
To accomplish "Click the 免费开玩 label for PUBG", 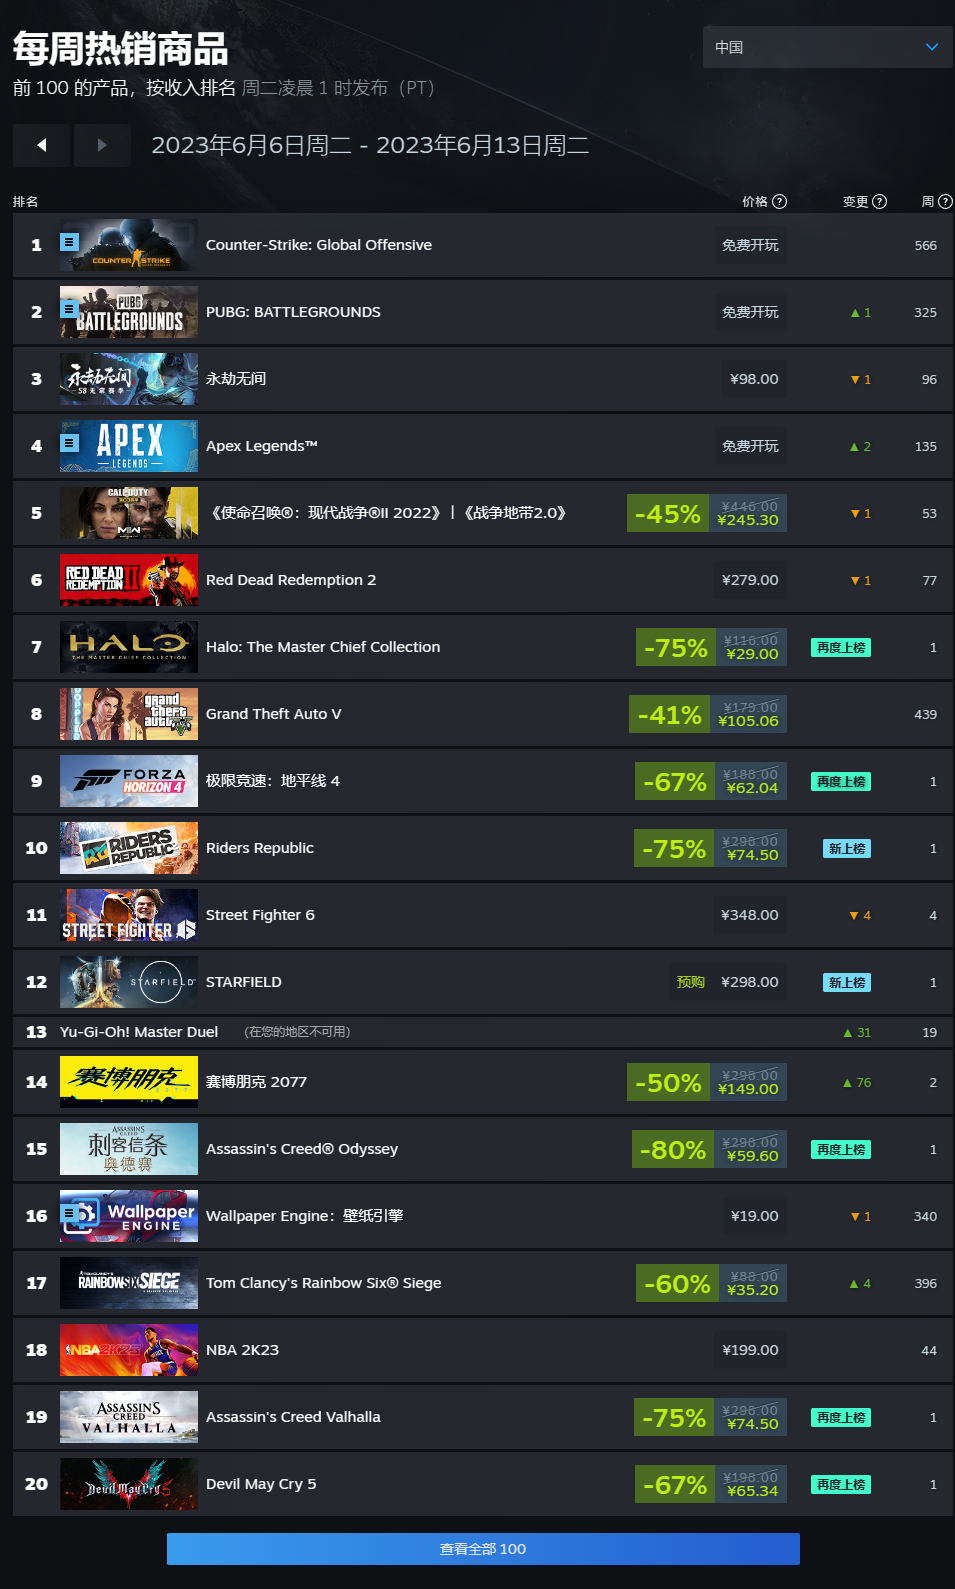I will click(750, 312).
